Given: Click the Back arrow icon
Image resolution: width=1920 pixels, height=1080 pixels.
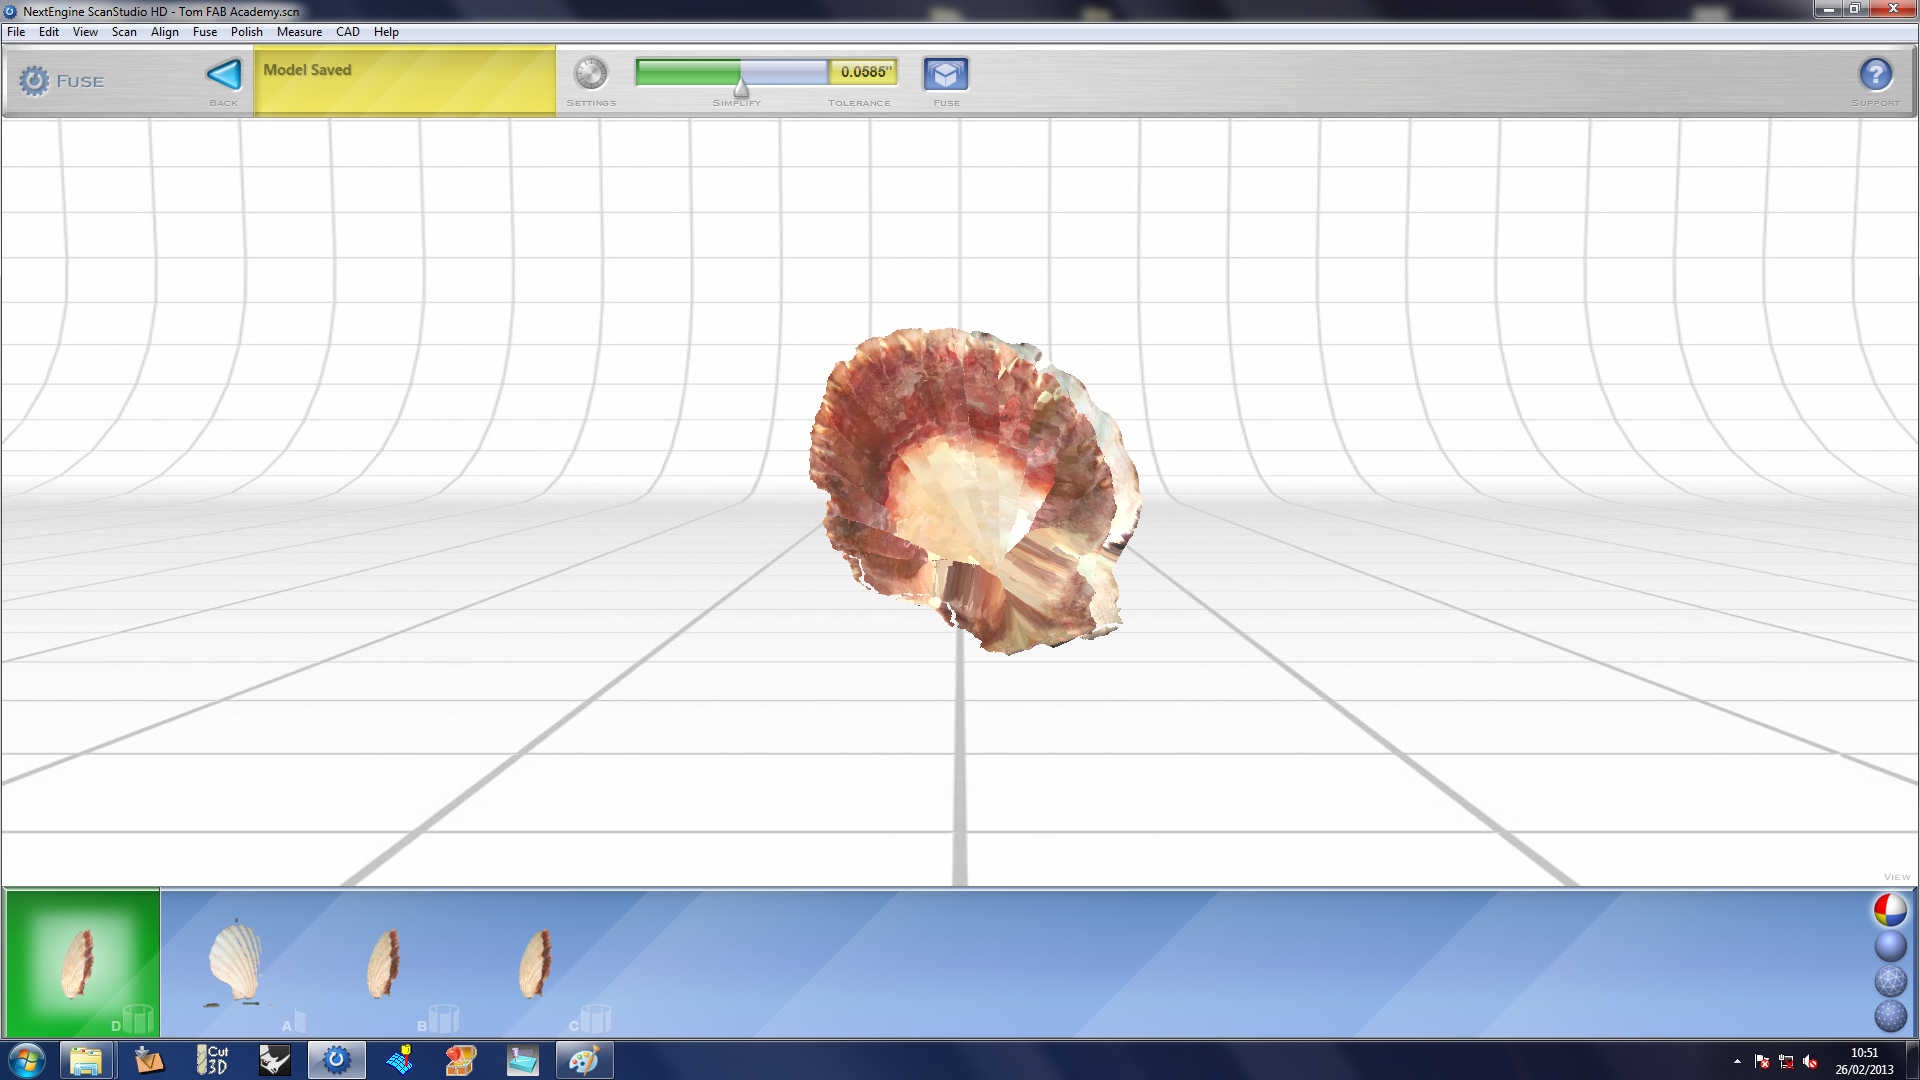Looking at the screenshot, I should click(224, 75).
